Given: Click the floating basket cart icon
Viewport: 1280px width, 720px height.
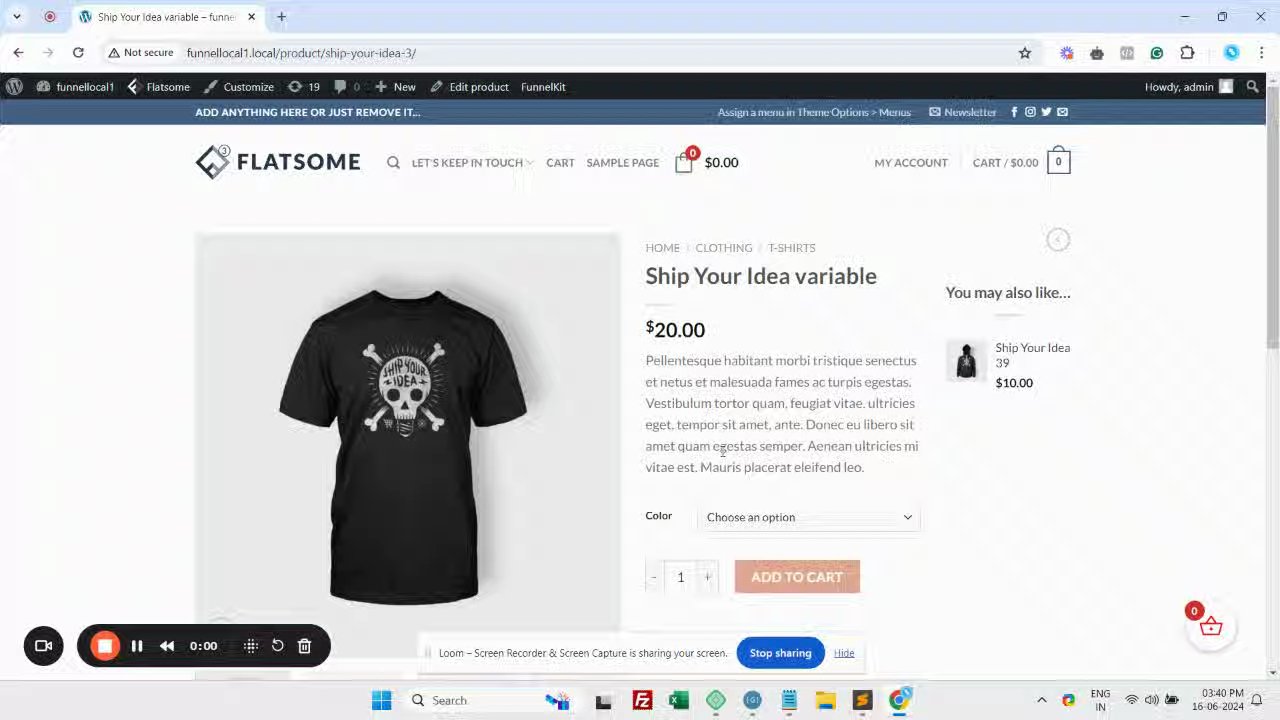Looking at the screenshot, I should tap(1210, 626).
